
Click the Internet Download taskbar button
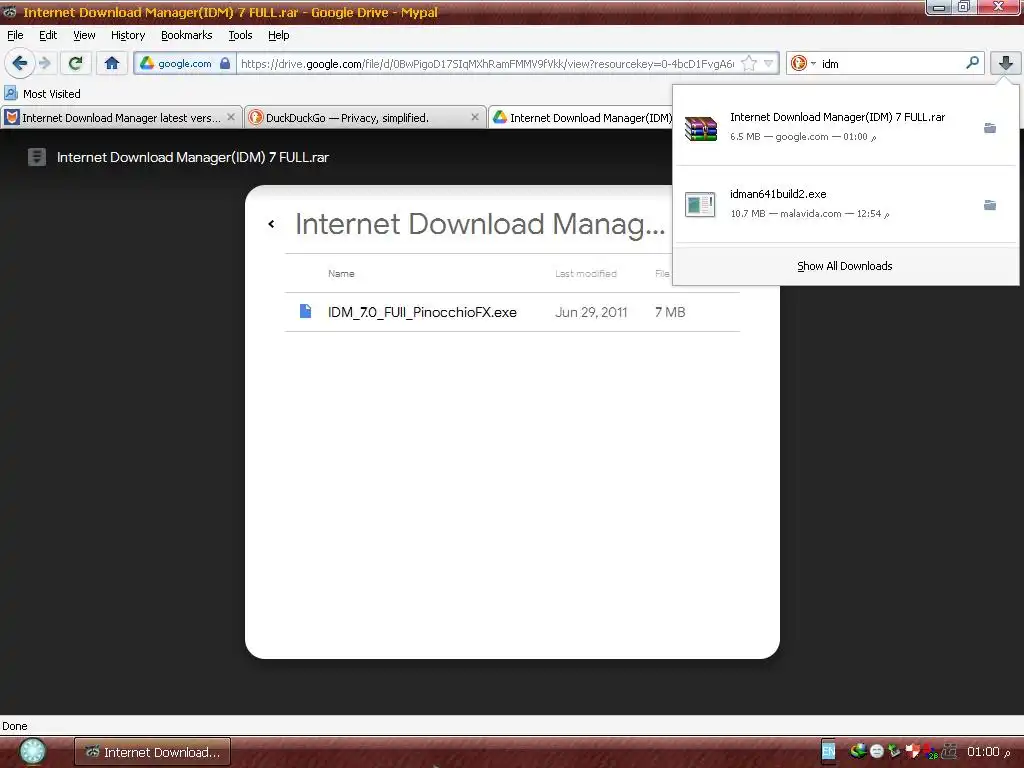pos(152,752)
